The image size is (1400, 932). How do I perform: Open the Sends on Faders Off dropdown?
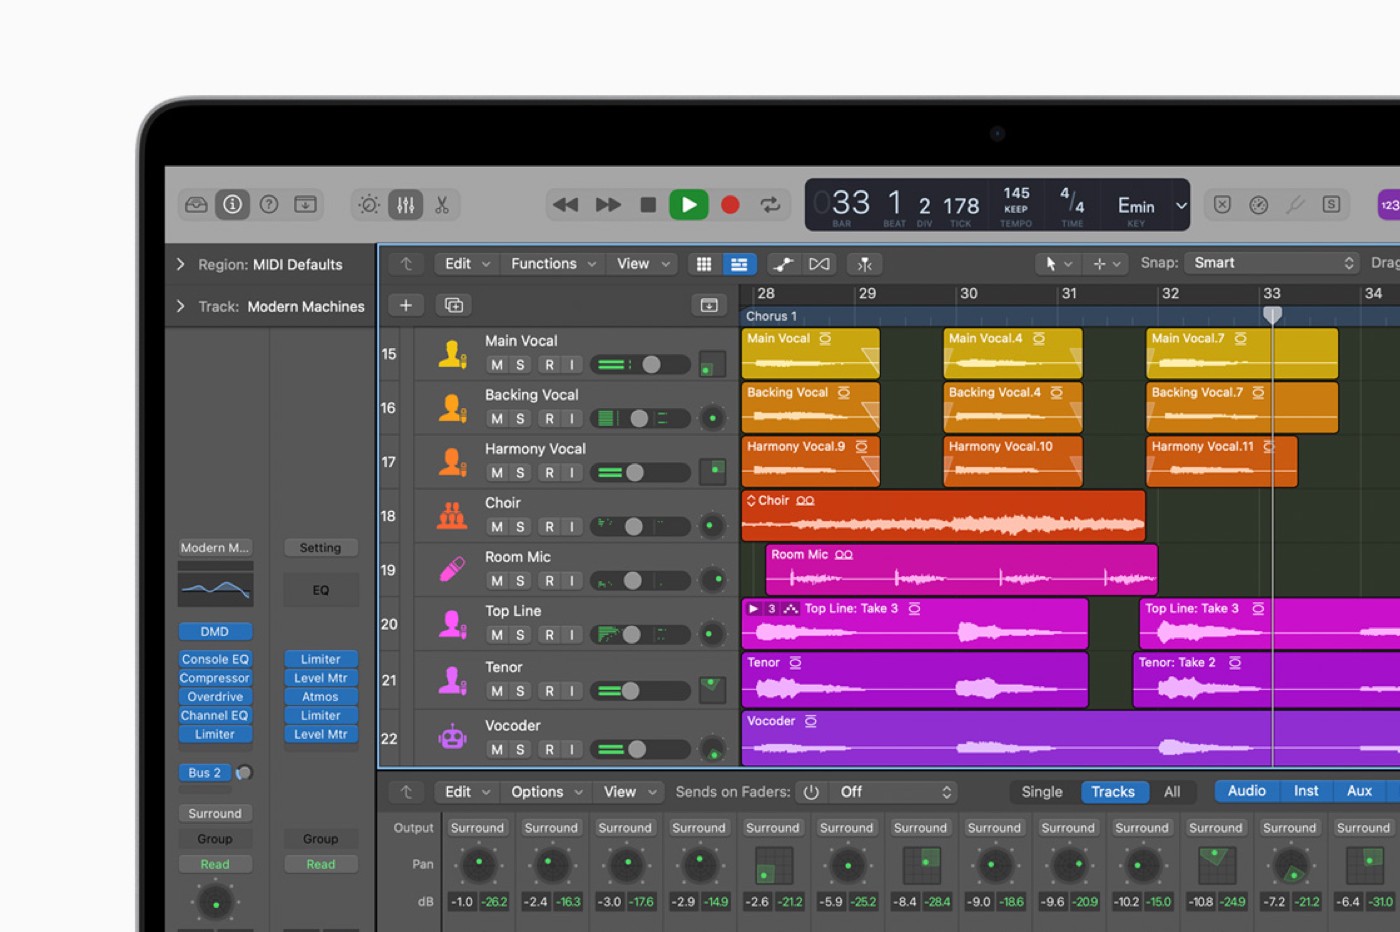click(894, 792)
